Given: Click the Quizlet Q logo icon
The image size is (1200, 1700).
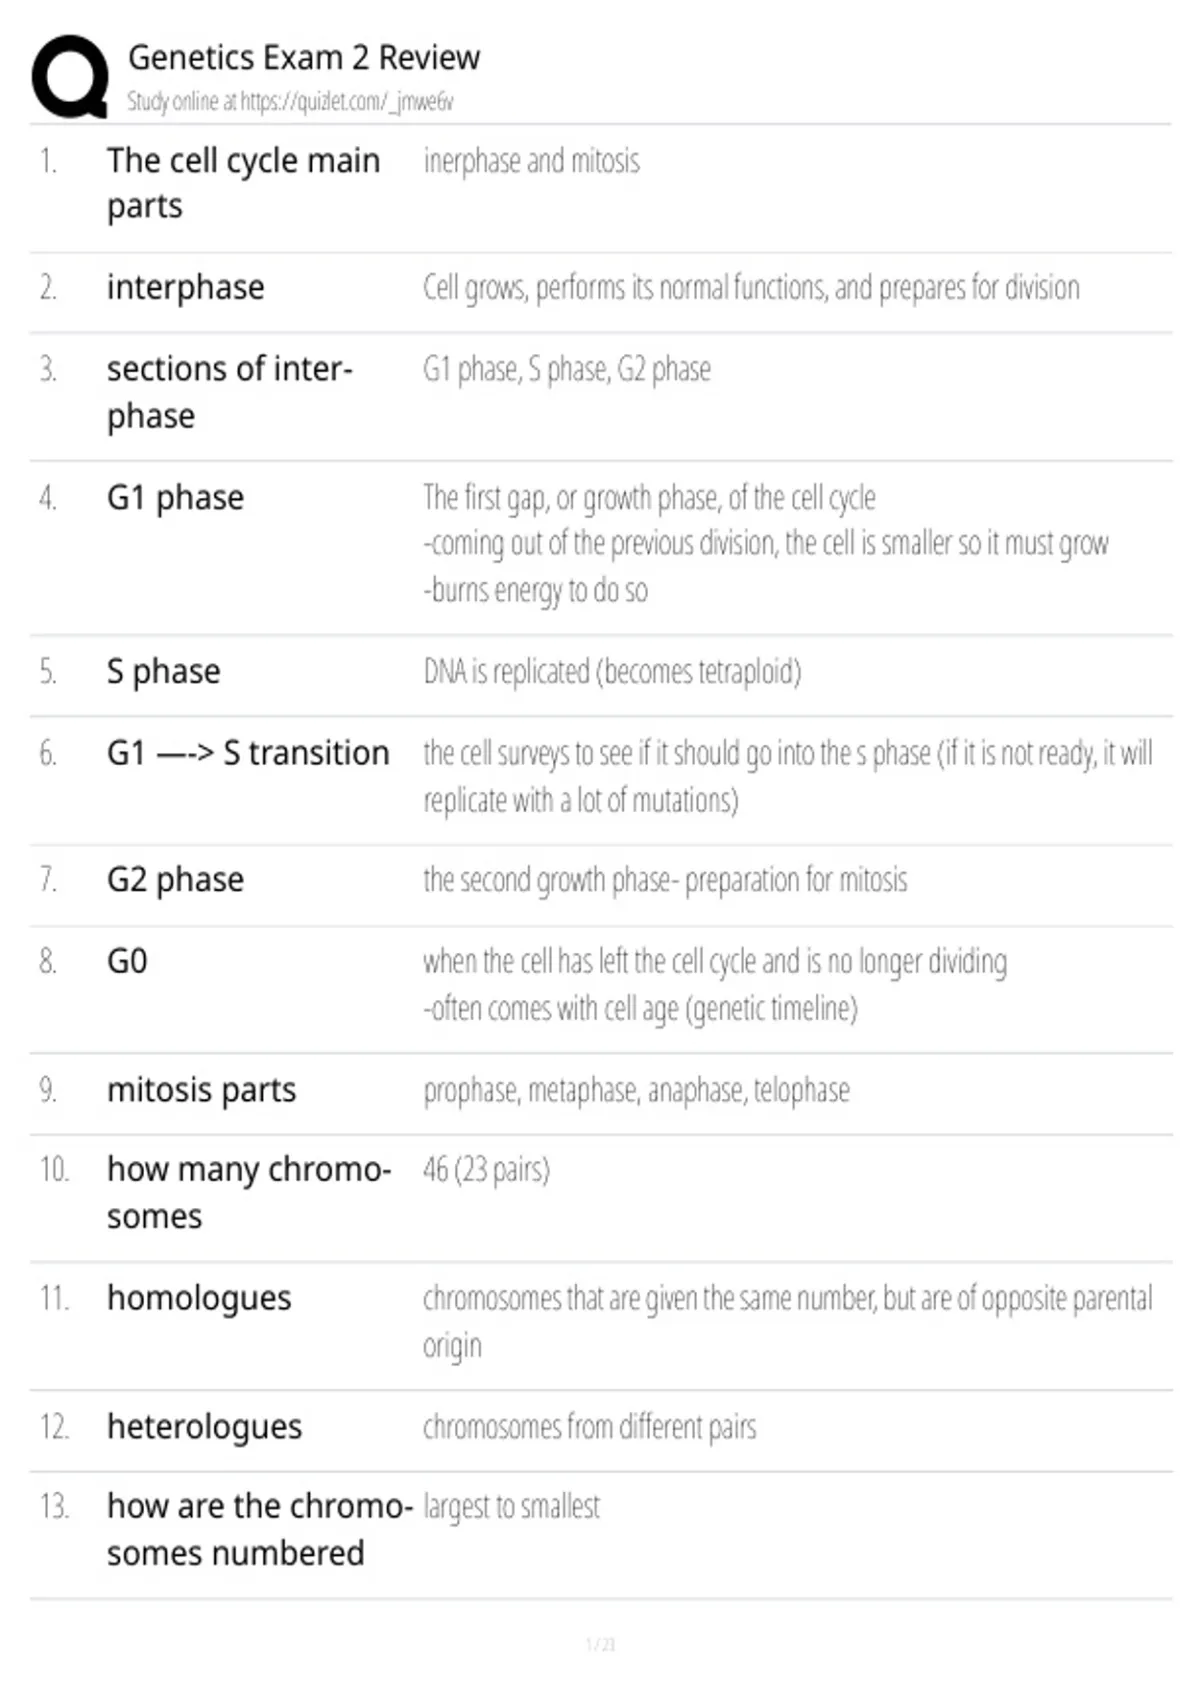Looking at the screenshot, I should pos(70,78).
